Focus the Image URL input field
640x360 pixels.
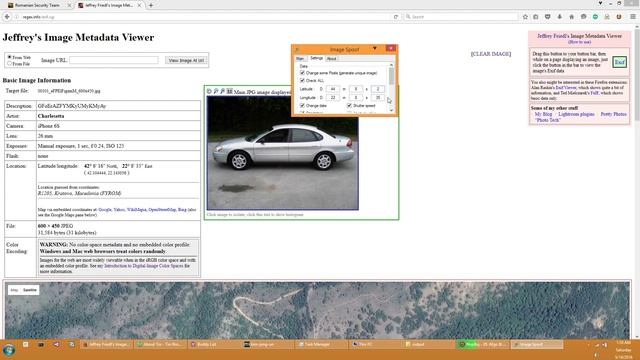tap(113, 60)
